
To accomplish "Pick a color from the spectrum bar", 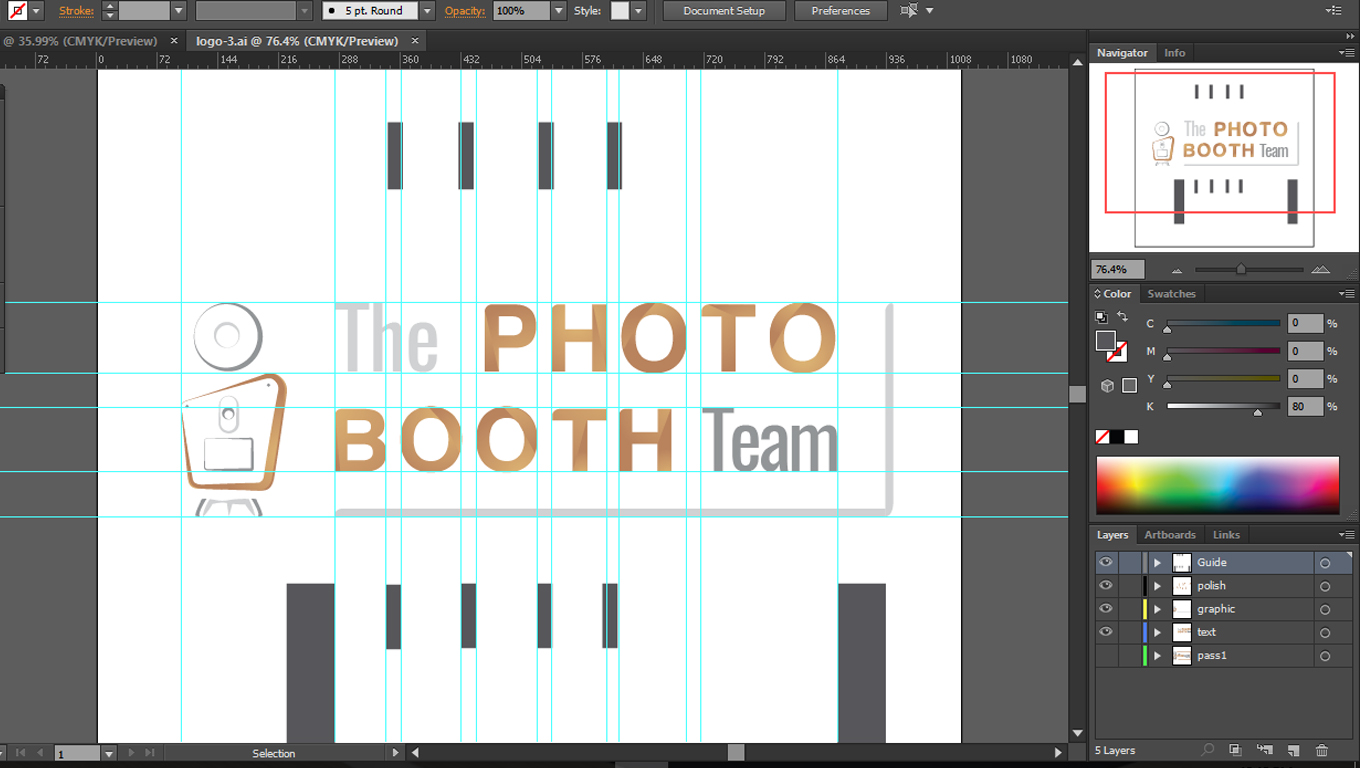I will coord(1217,484).
